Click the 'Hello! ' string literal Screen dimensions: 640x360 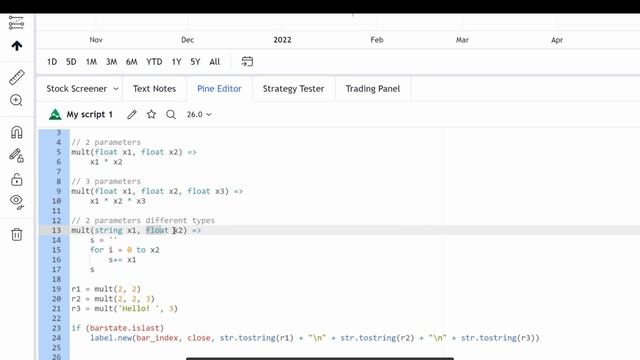(141, 309)
